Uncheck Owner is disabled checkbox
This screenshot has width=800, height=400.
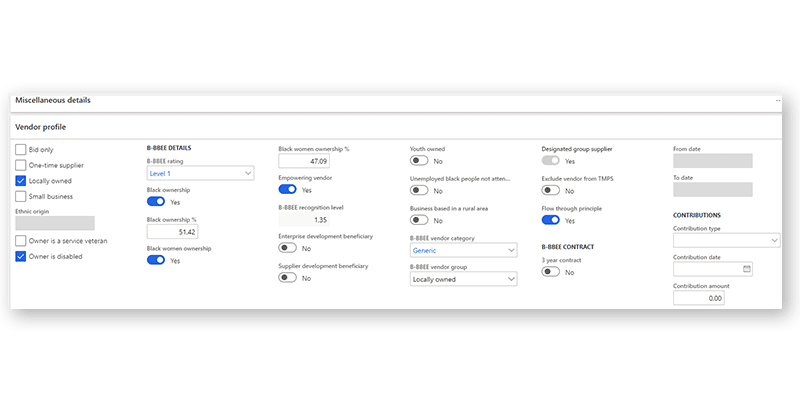(22, 256)
